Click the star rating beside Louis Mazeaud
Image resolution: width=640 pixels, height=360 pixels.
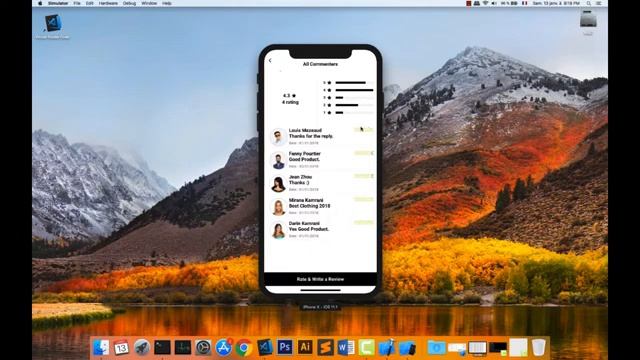click(364, 130)
